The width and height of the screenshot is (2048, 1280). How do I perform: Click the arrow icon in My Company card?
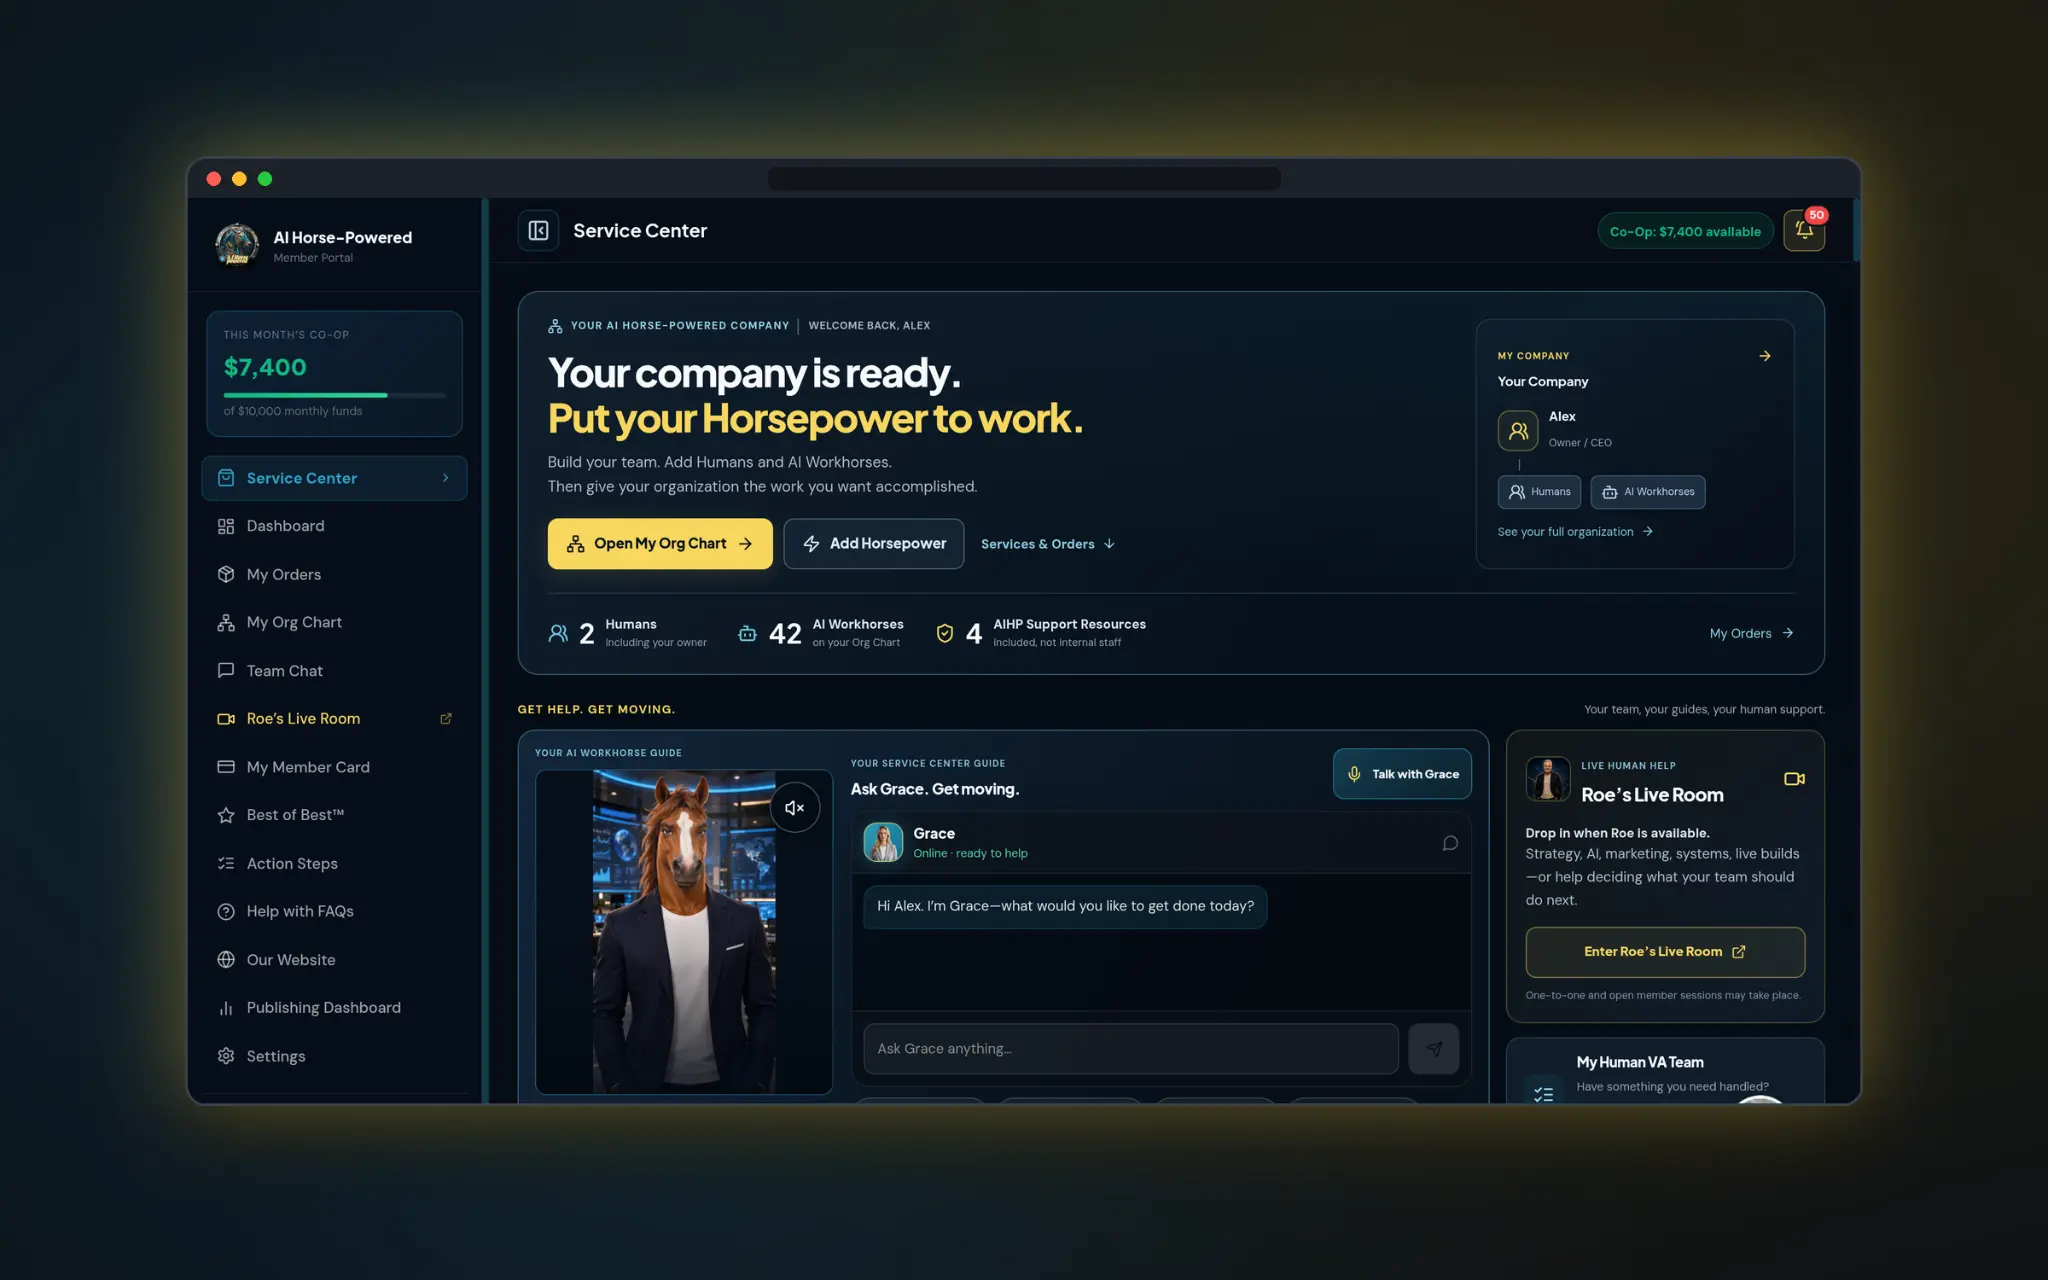coord(1765,356)
